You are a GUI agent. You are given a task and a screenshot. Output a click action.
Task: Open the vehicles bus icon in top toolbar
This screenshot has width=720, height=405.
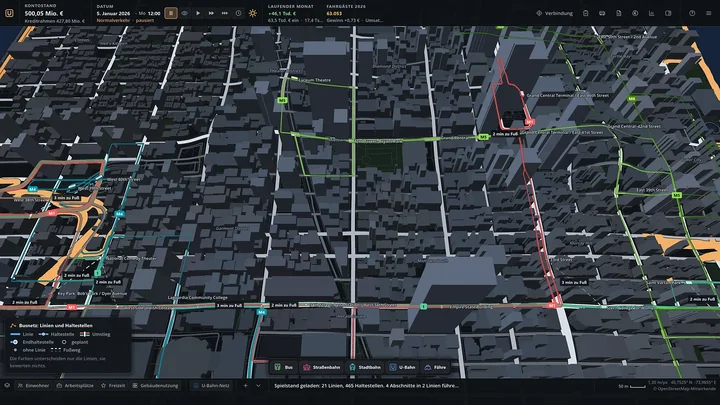602,13
